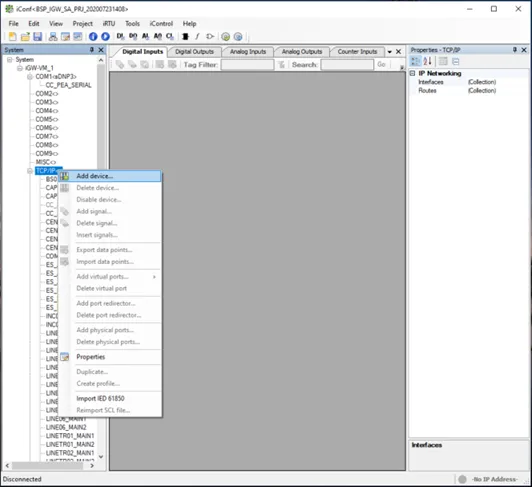The image size is (532, 487).
Task: Close the System panel
Action: 101,50
